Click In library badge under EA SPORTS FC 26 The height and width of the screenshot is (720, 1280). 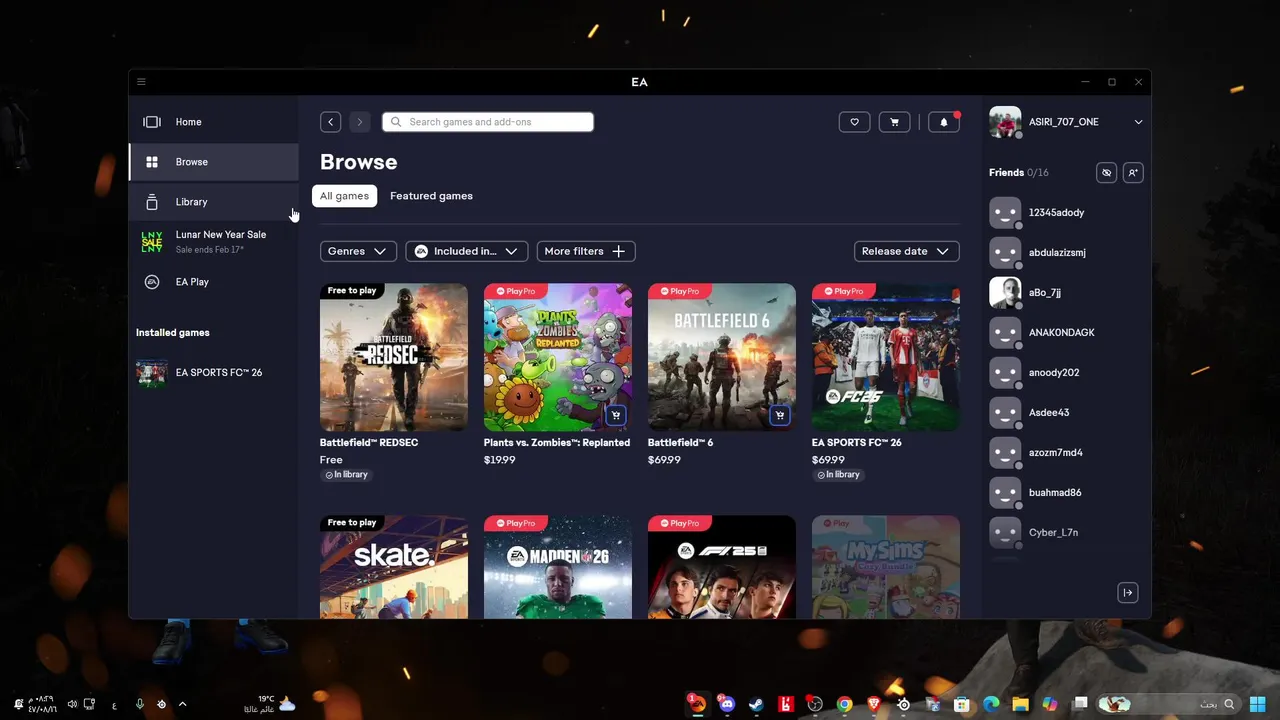(839, 475)
